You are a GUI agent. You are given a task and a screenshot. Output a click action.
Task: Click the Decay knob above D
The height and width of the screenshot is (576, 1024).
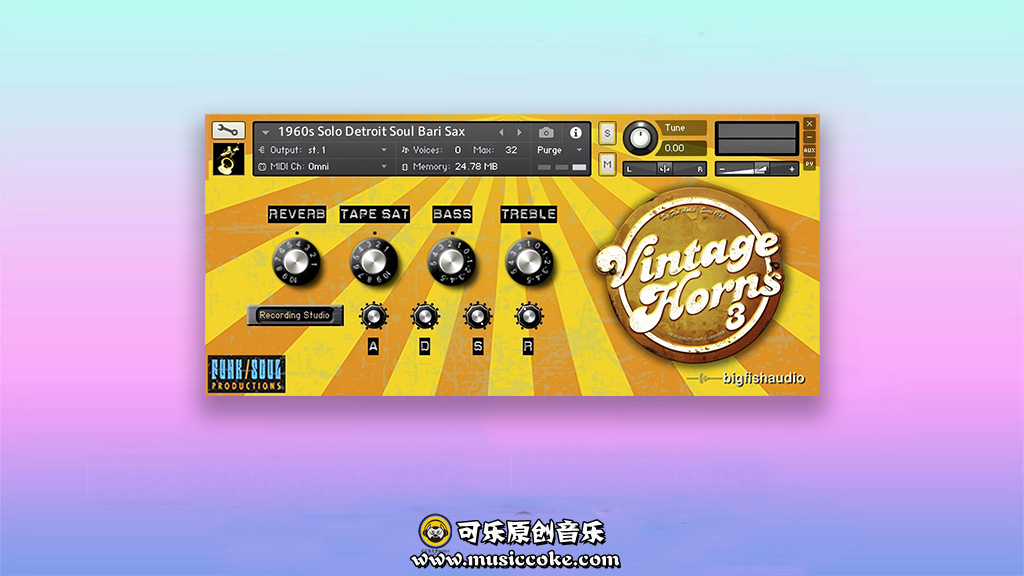click(425, 317)
